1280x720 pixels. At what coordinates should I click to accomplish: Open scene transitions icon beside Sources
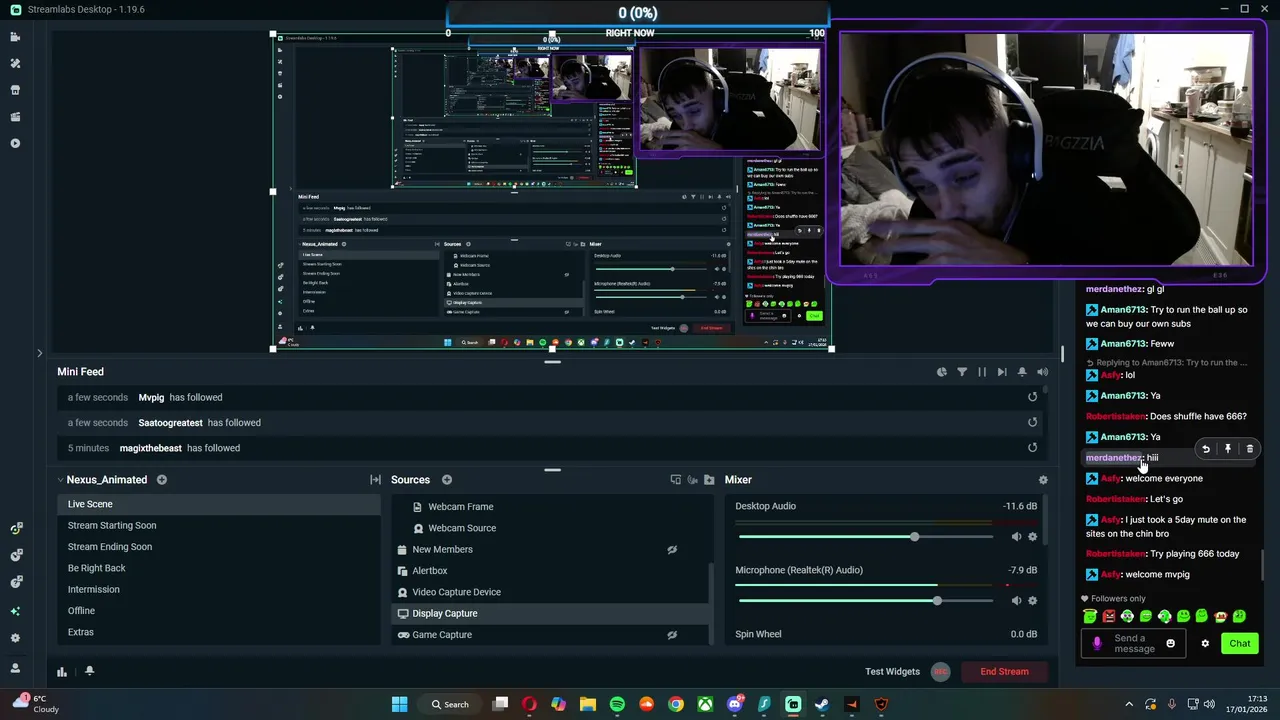point(375,480)
